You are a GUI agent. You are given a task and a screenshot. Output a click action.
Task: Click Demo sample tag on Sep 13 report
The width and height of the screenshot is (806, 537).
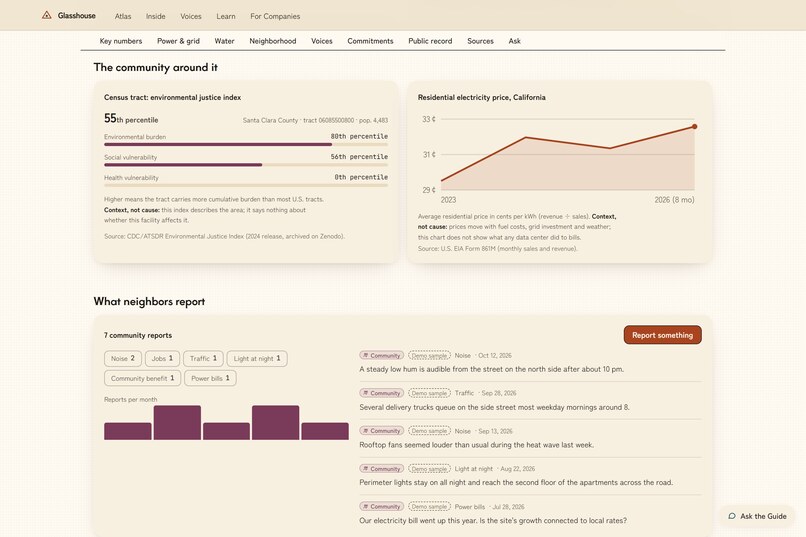tap(429, 431)
